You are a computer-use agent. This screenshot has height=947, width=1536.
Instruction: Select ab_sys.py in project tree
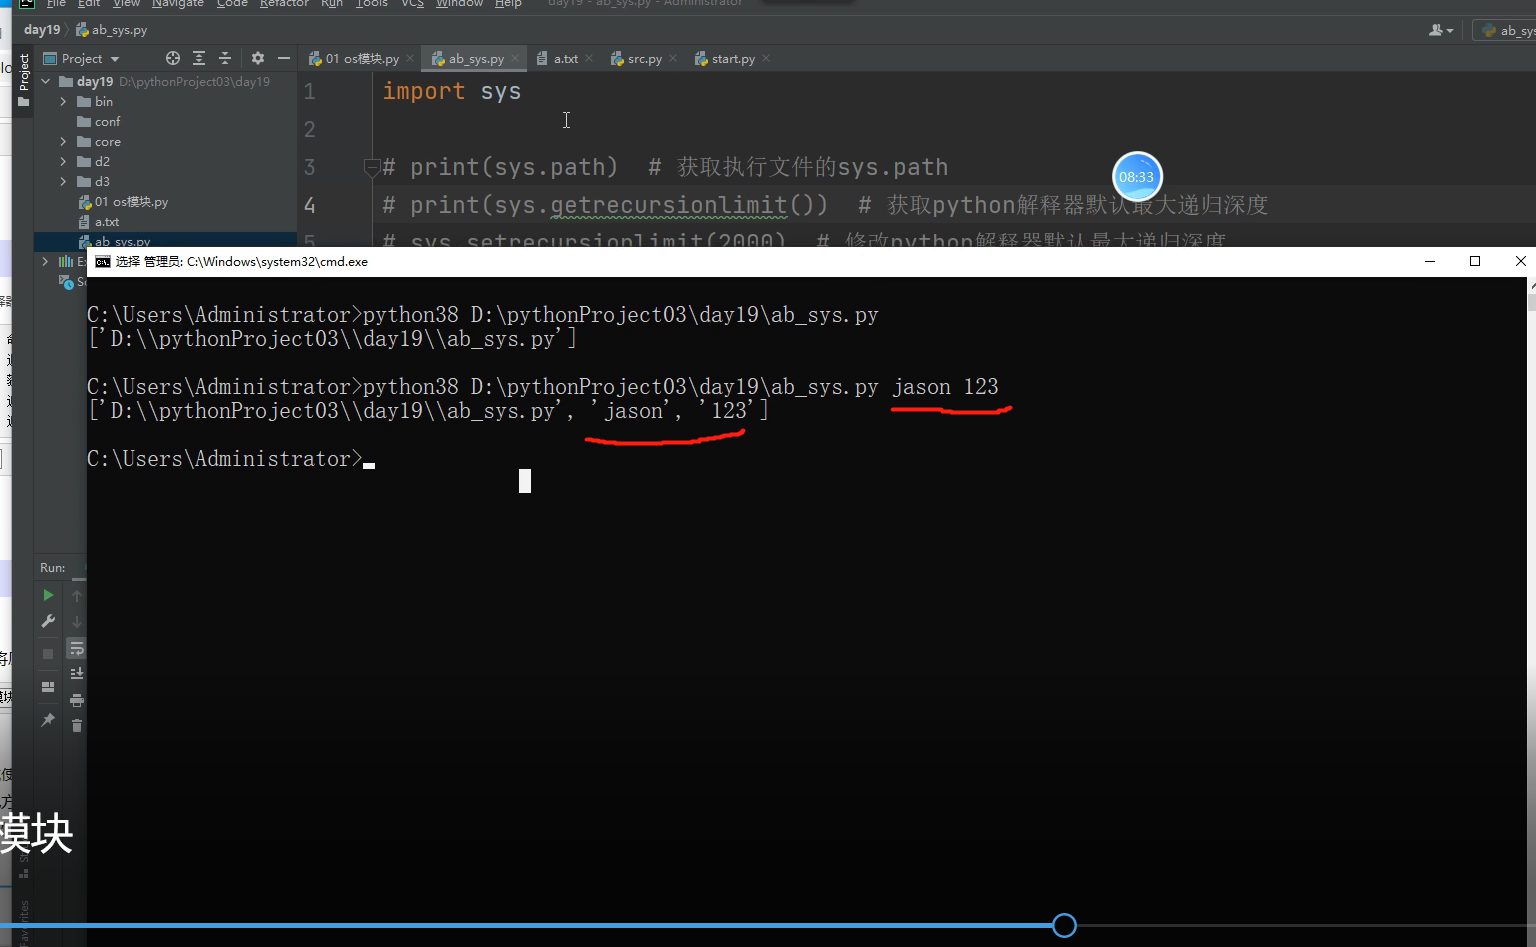coord(122,241)
